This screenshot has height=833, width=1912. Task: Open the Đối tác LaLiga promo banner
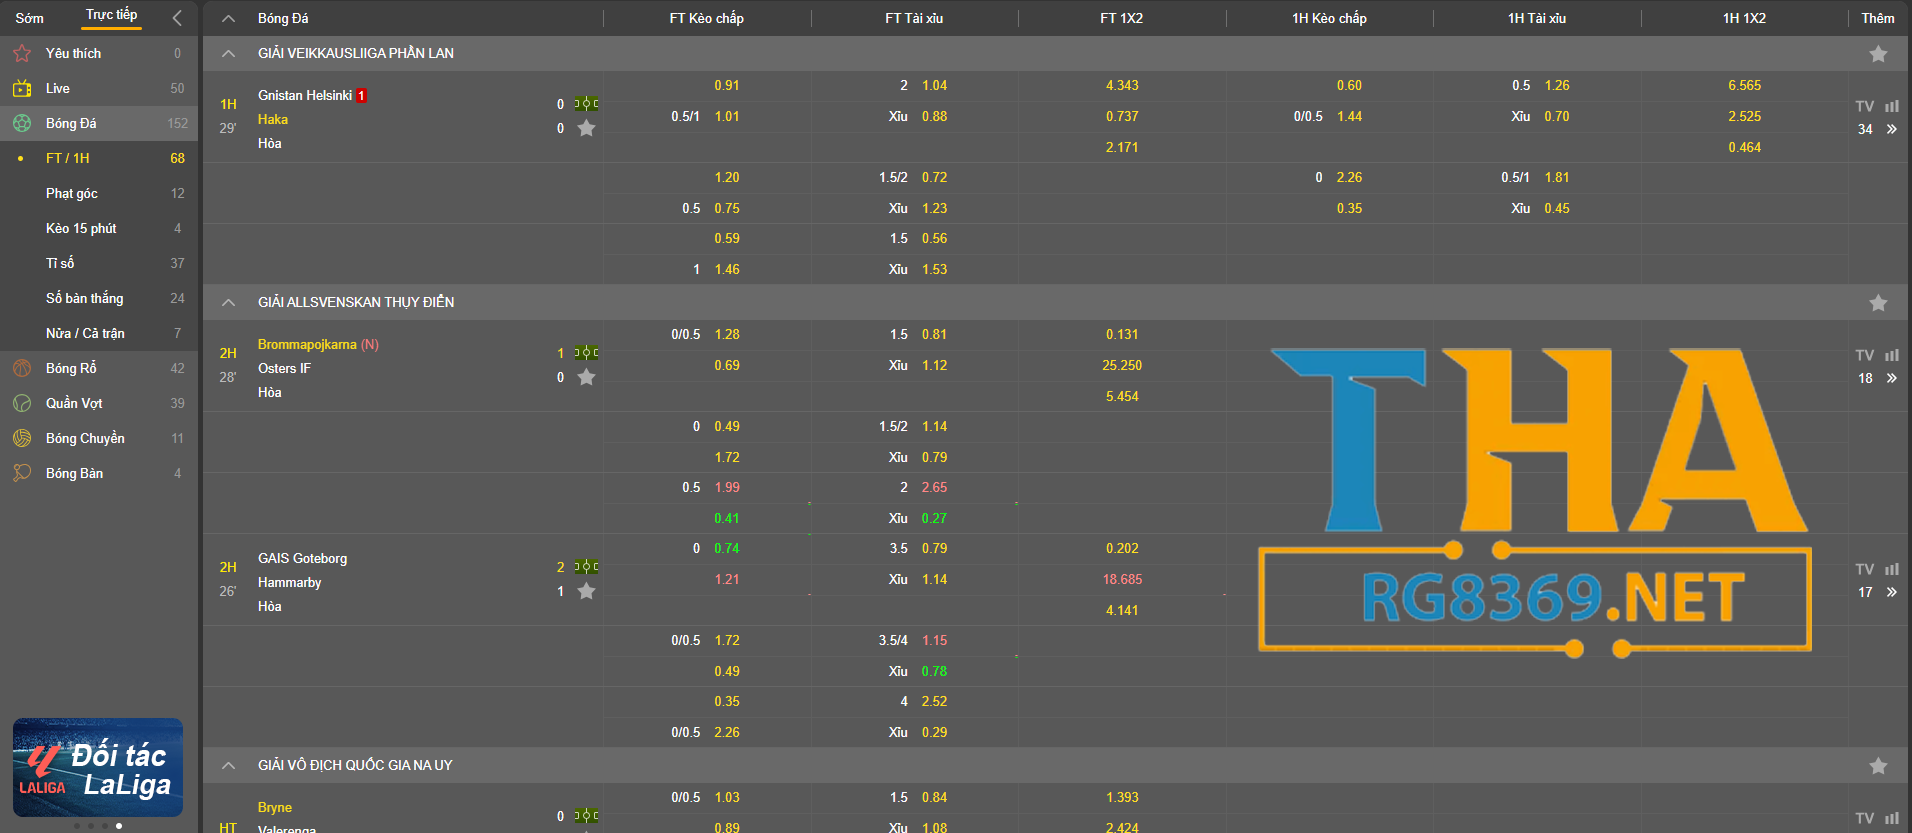(98, 767)
